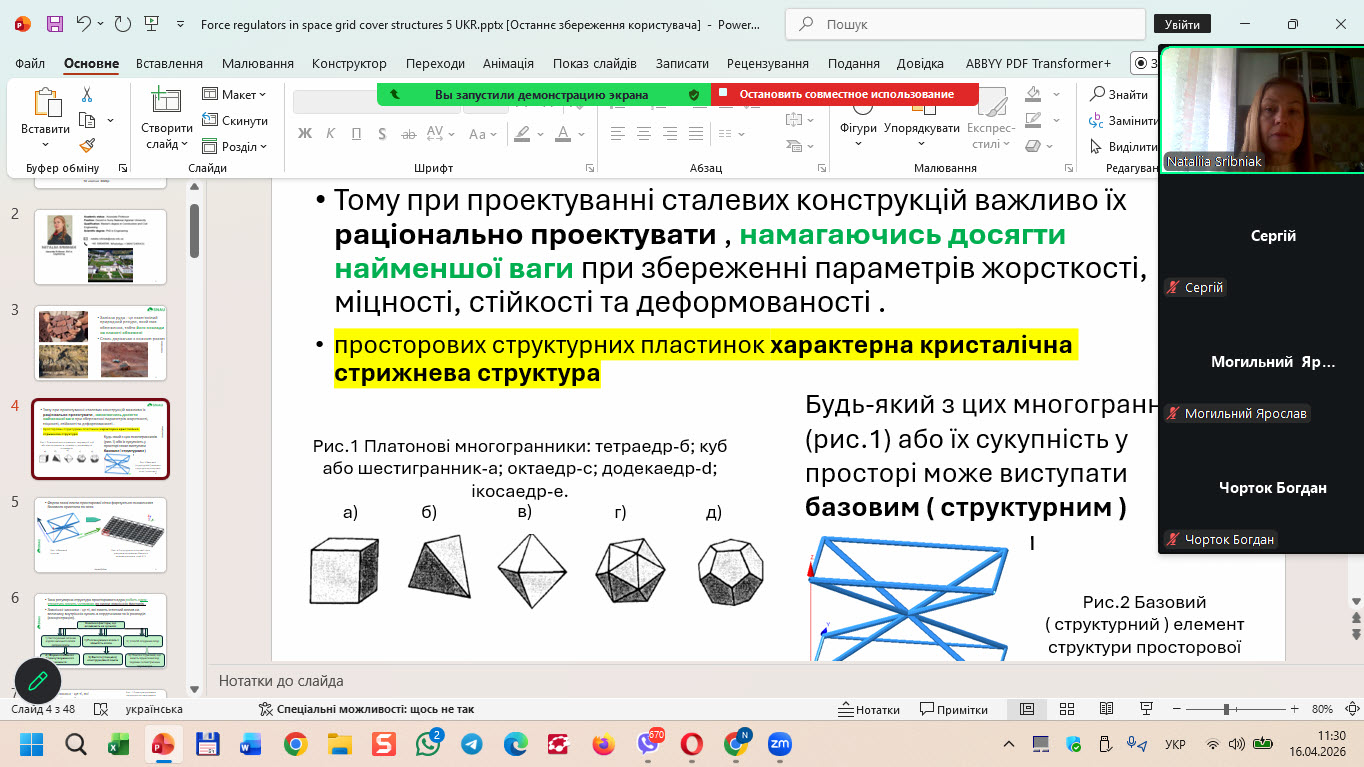Open the Вставлення ribbon tab

click(169, 63)
